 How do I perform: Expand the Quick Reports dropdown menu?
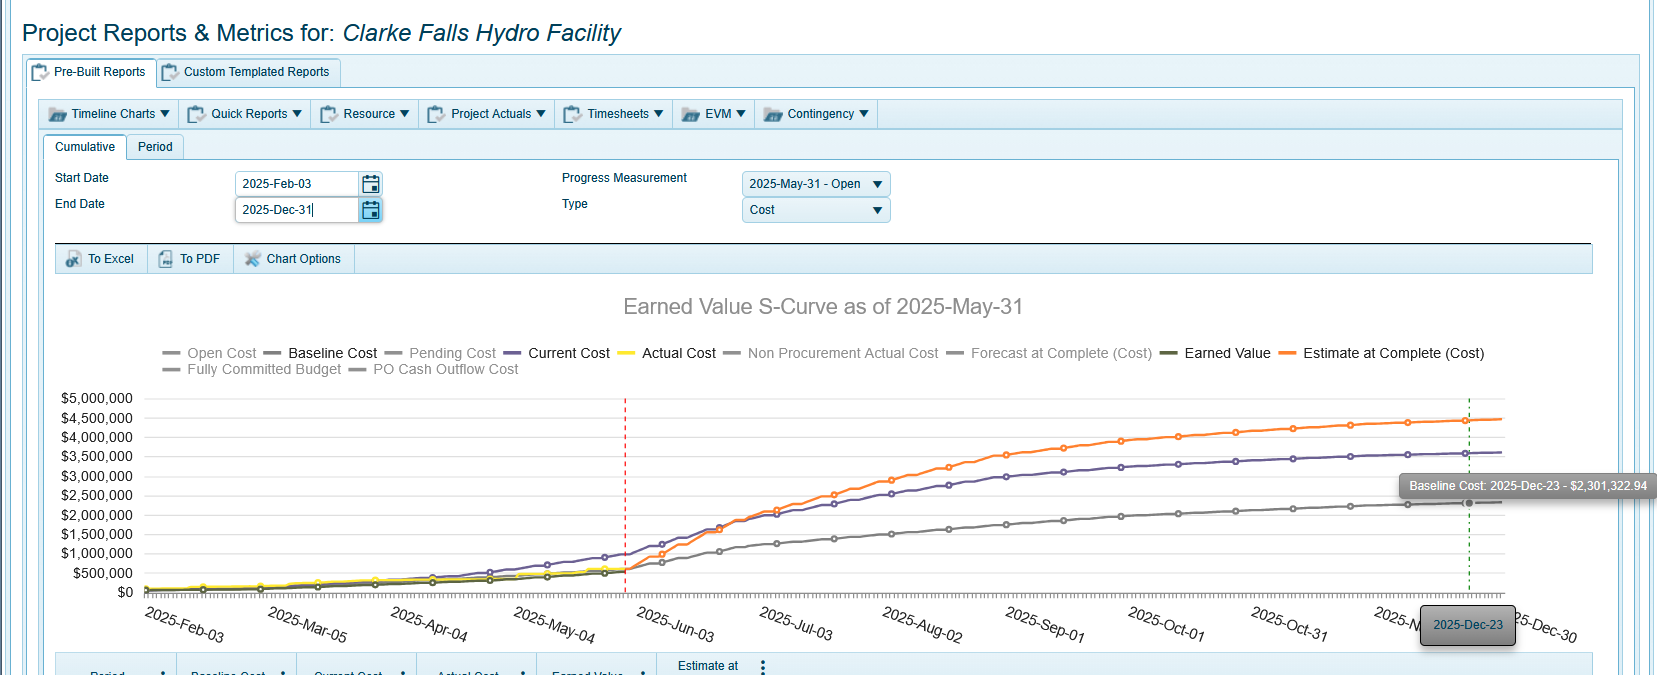coord(244,114)
